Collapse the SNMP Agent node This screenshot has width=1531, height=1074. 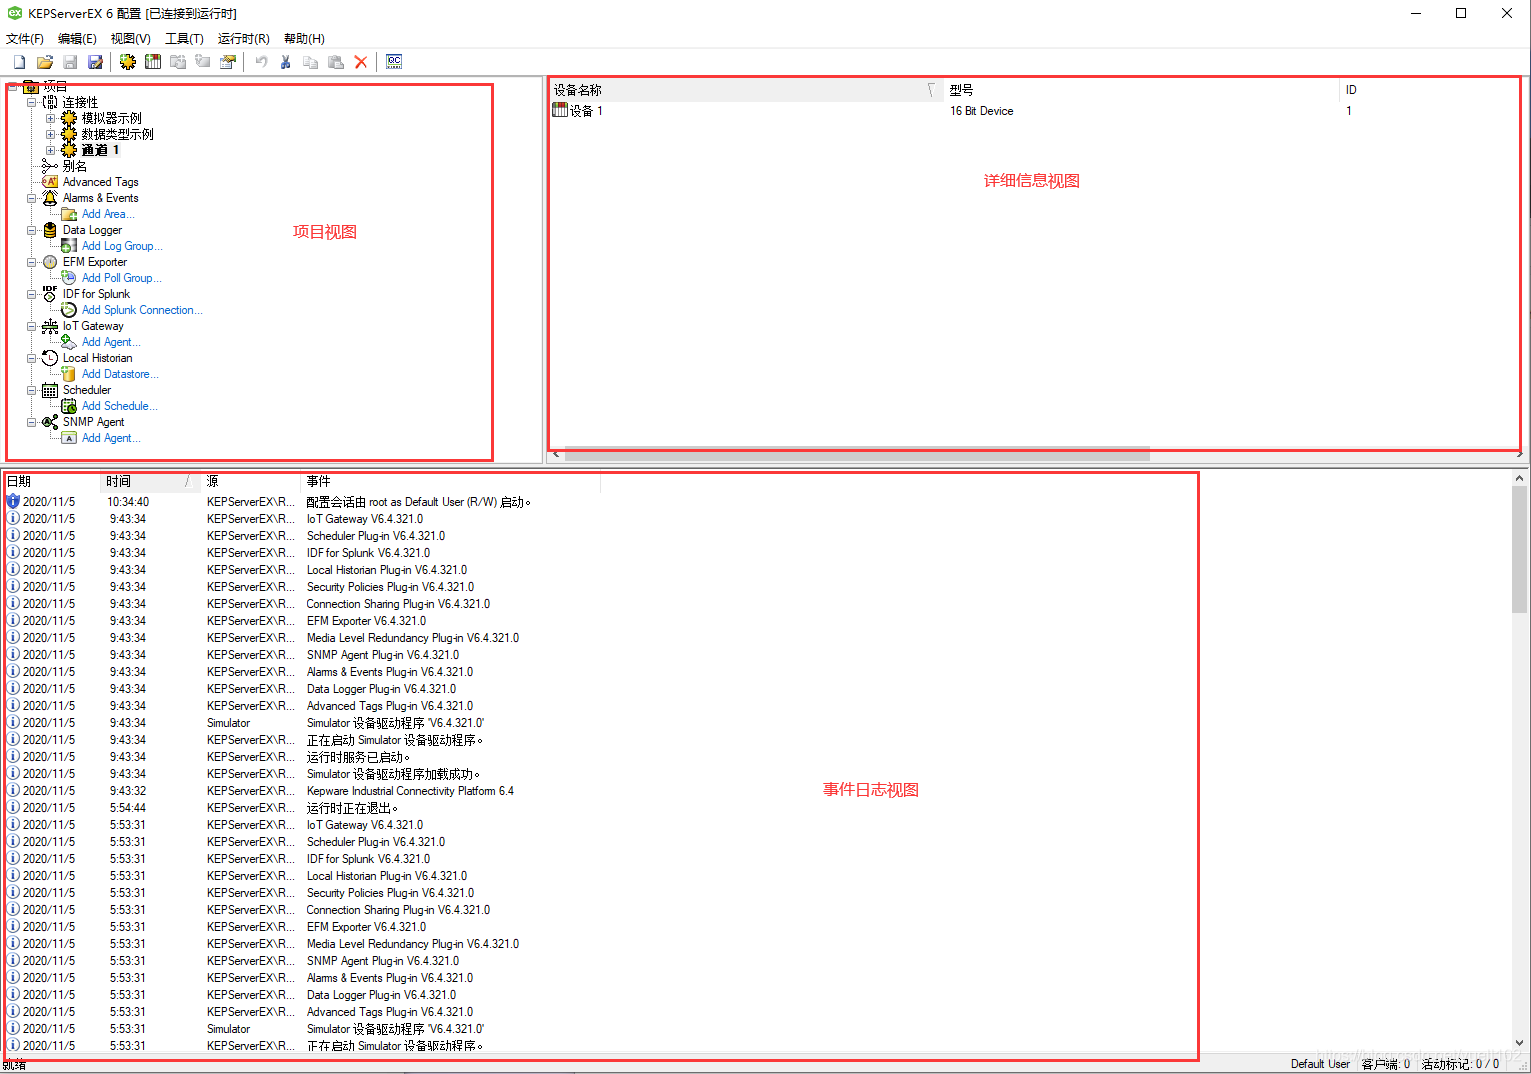31,422
